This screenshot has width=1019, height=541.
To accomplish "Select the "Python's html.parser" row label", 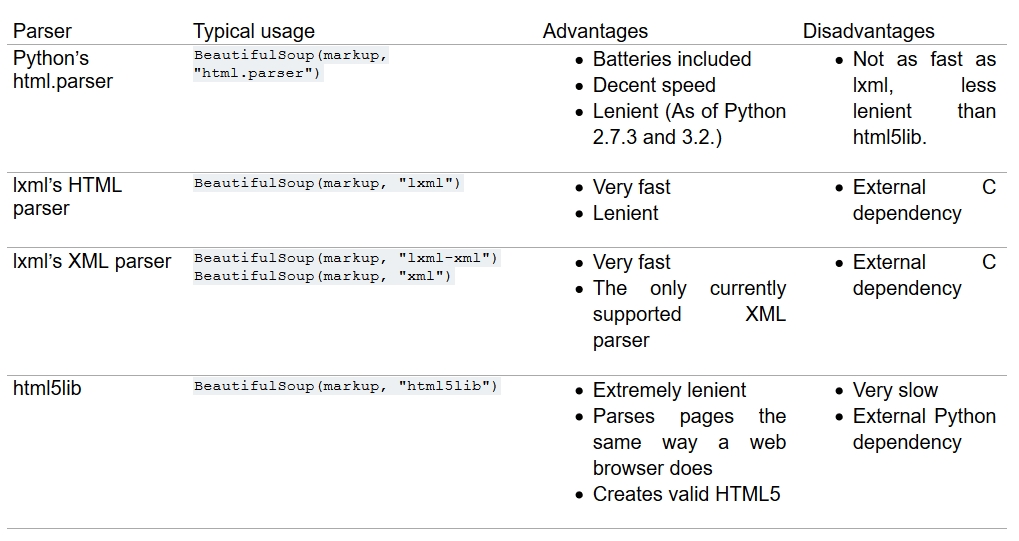I will [x=63, y=70].
